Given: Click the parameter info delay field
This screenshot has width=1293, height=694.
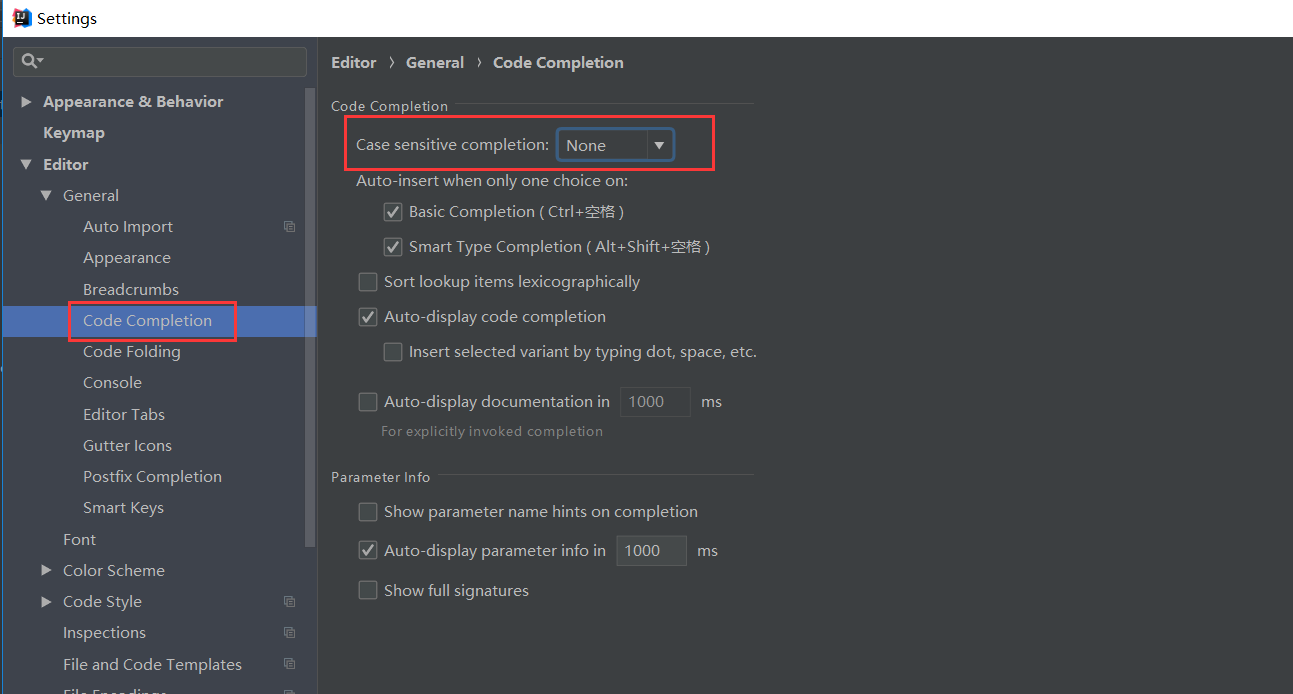Looking at the screenshot, I should point(651,551).
